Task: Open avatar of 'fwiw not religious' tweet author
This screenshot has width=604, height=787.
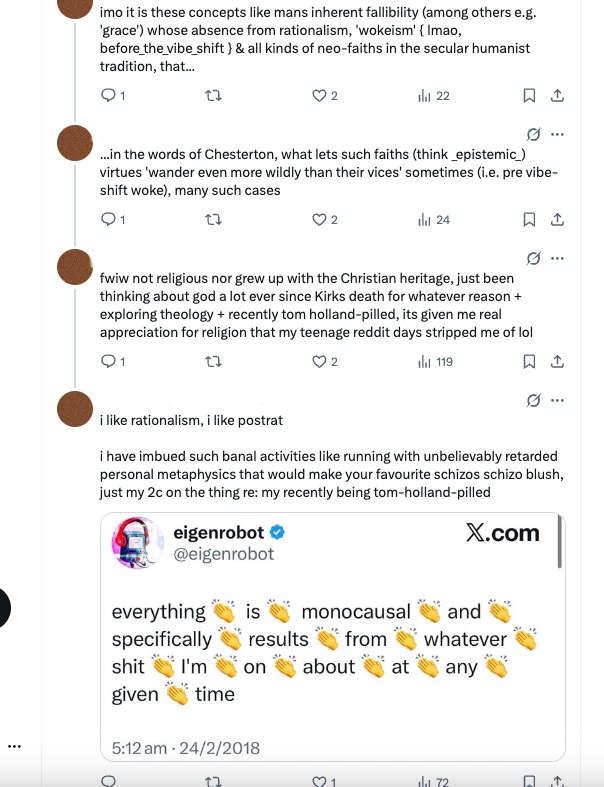Action: (x=76, y=269)
